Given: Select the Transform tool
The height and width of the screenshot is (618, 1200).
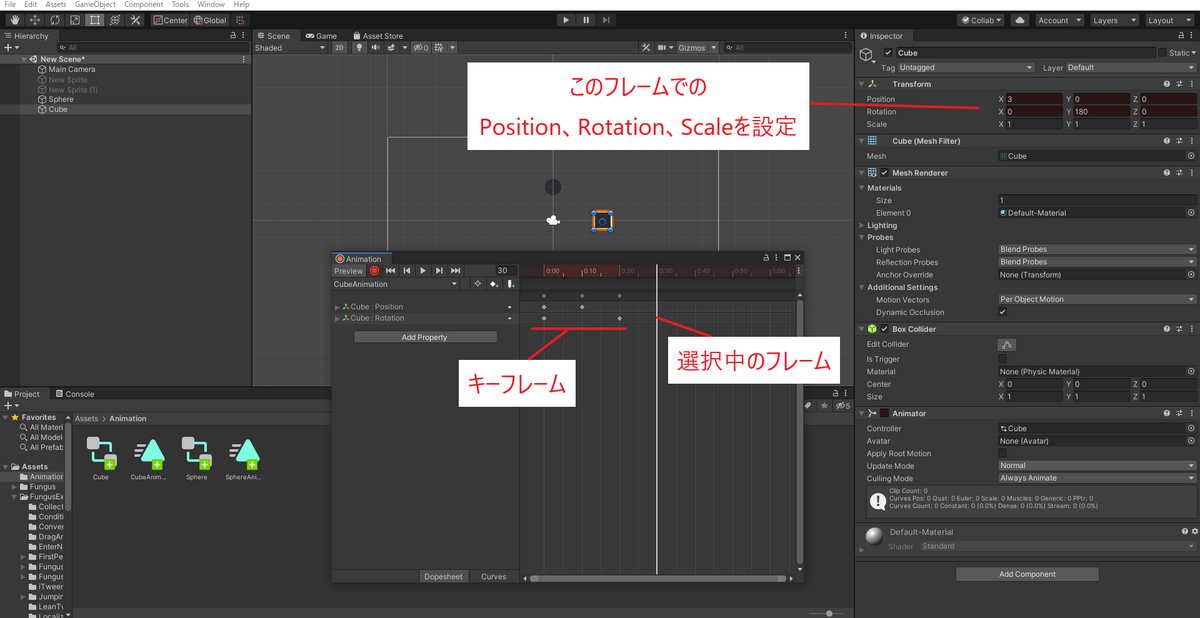Looking at the screenshot, I should tap(115, 20).
